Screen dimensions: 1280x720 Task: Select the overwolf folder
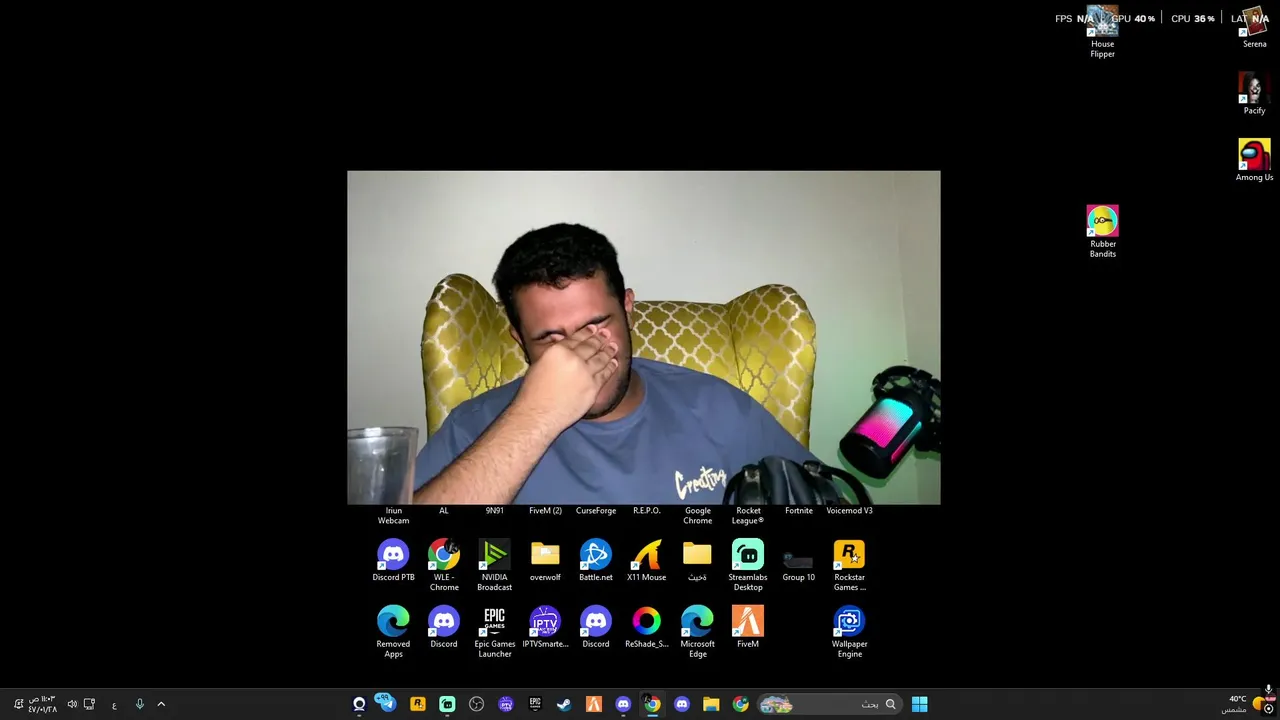[545, 560]
